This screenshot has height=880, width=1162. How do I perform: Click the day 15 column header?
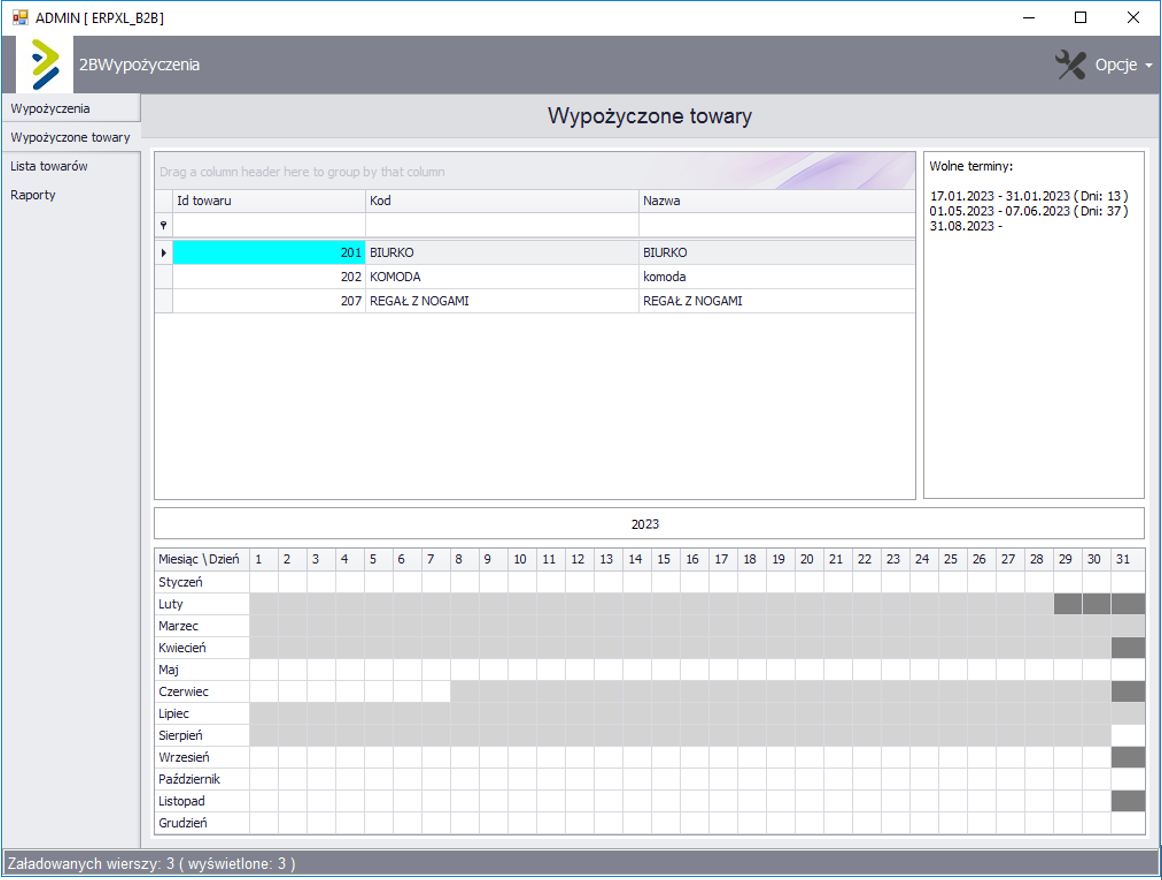pos(666,559)
